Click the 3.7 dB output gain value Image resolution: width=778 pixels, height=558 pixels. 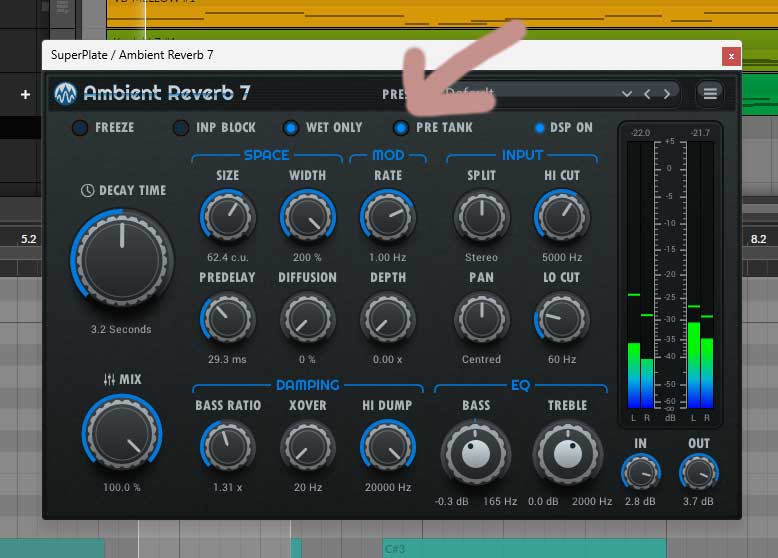pos(698,501)
